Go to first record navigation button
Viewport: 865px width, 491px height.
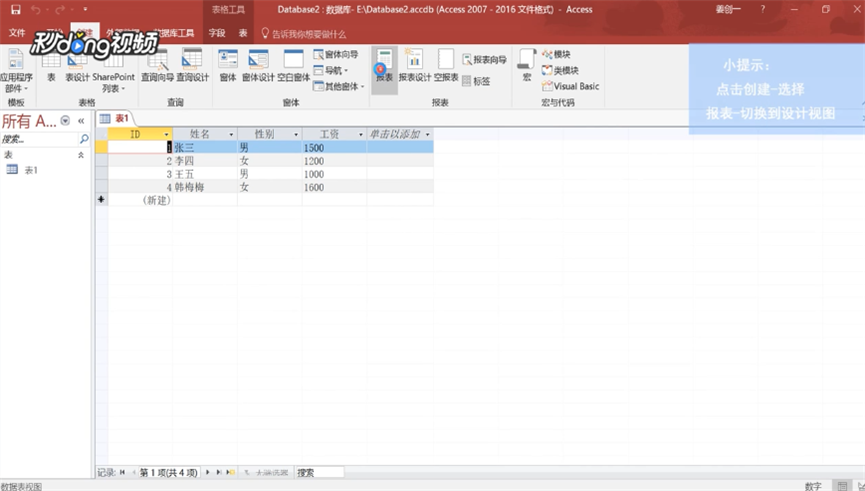pyautogui.click(x=122, y=472)
